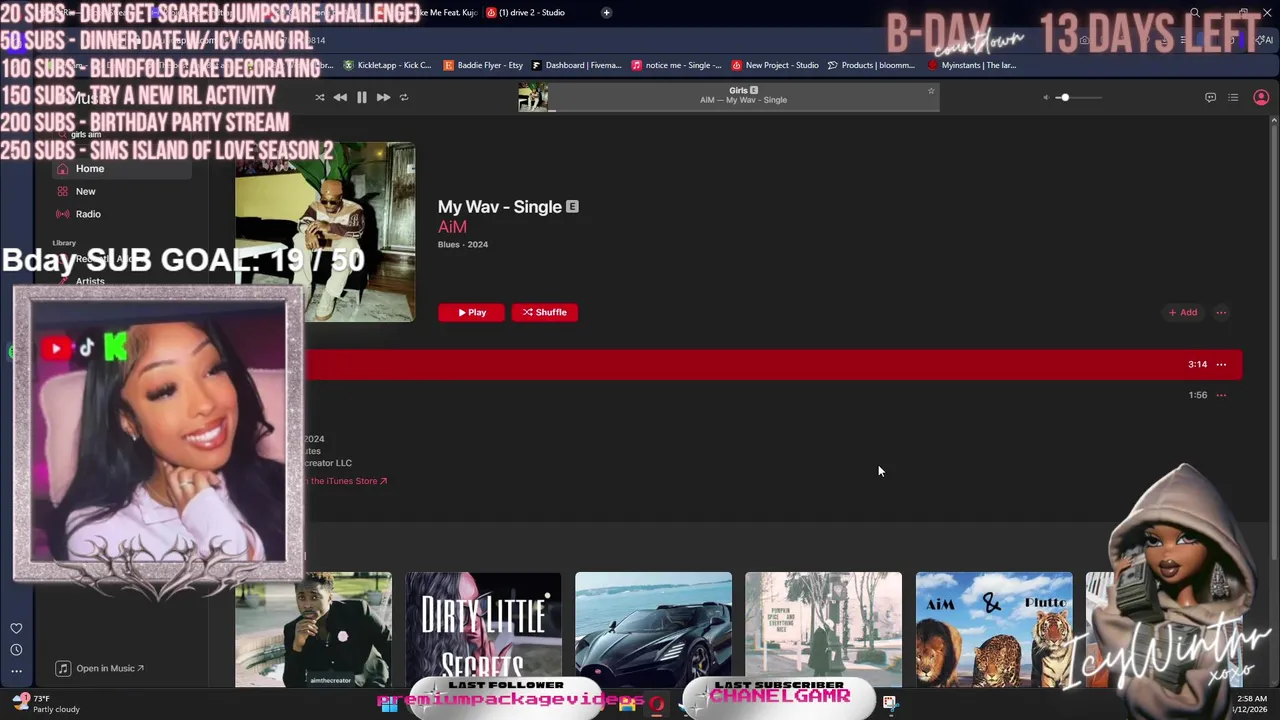Pause the currently playing song

pos(361,97)
